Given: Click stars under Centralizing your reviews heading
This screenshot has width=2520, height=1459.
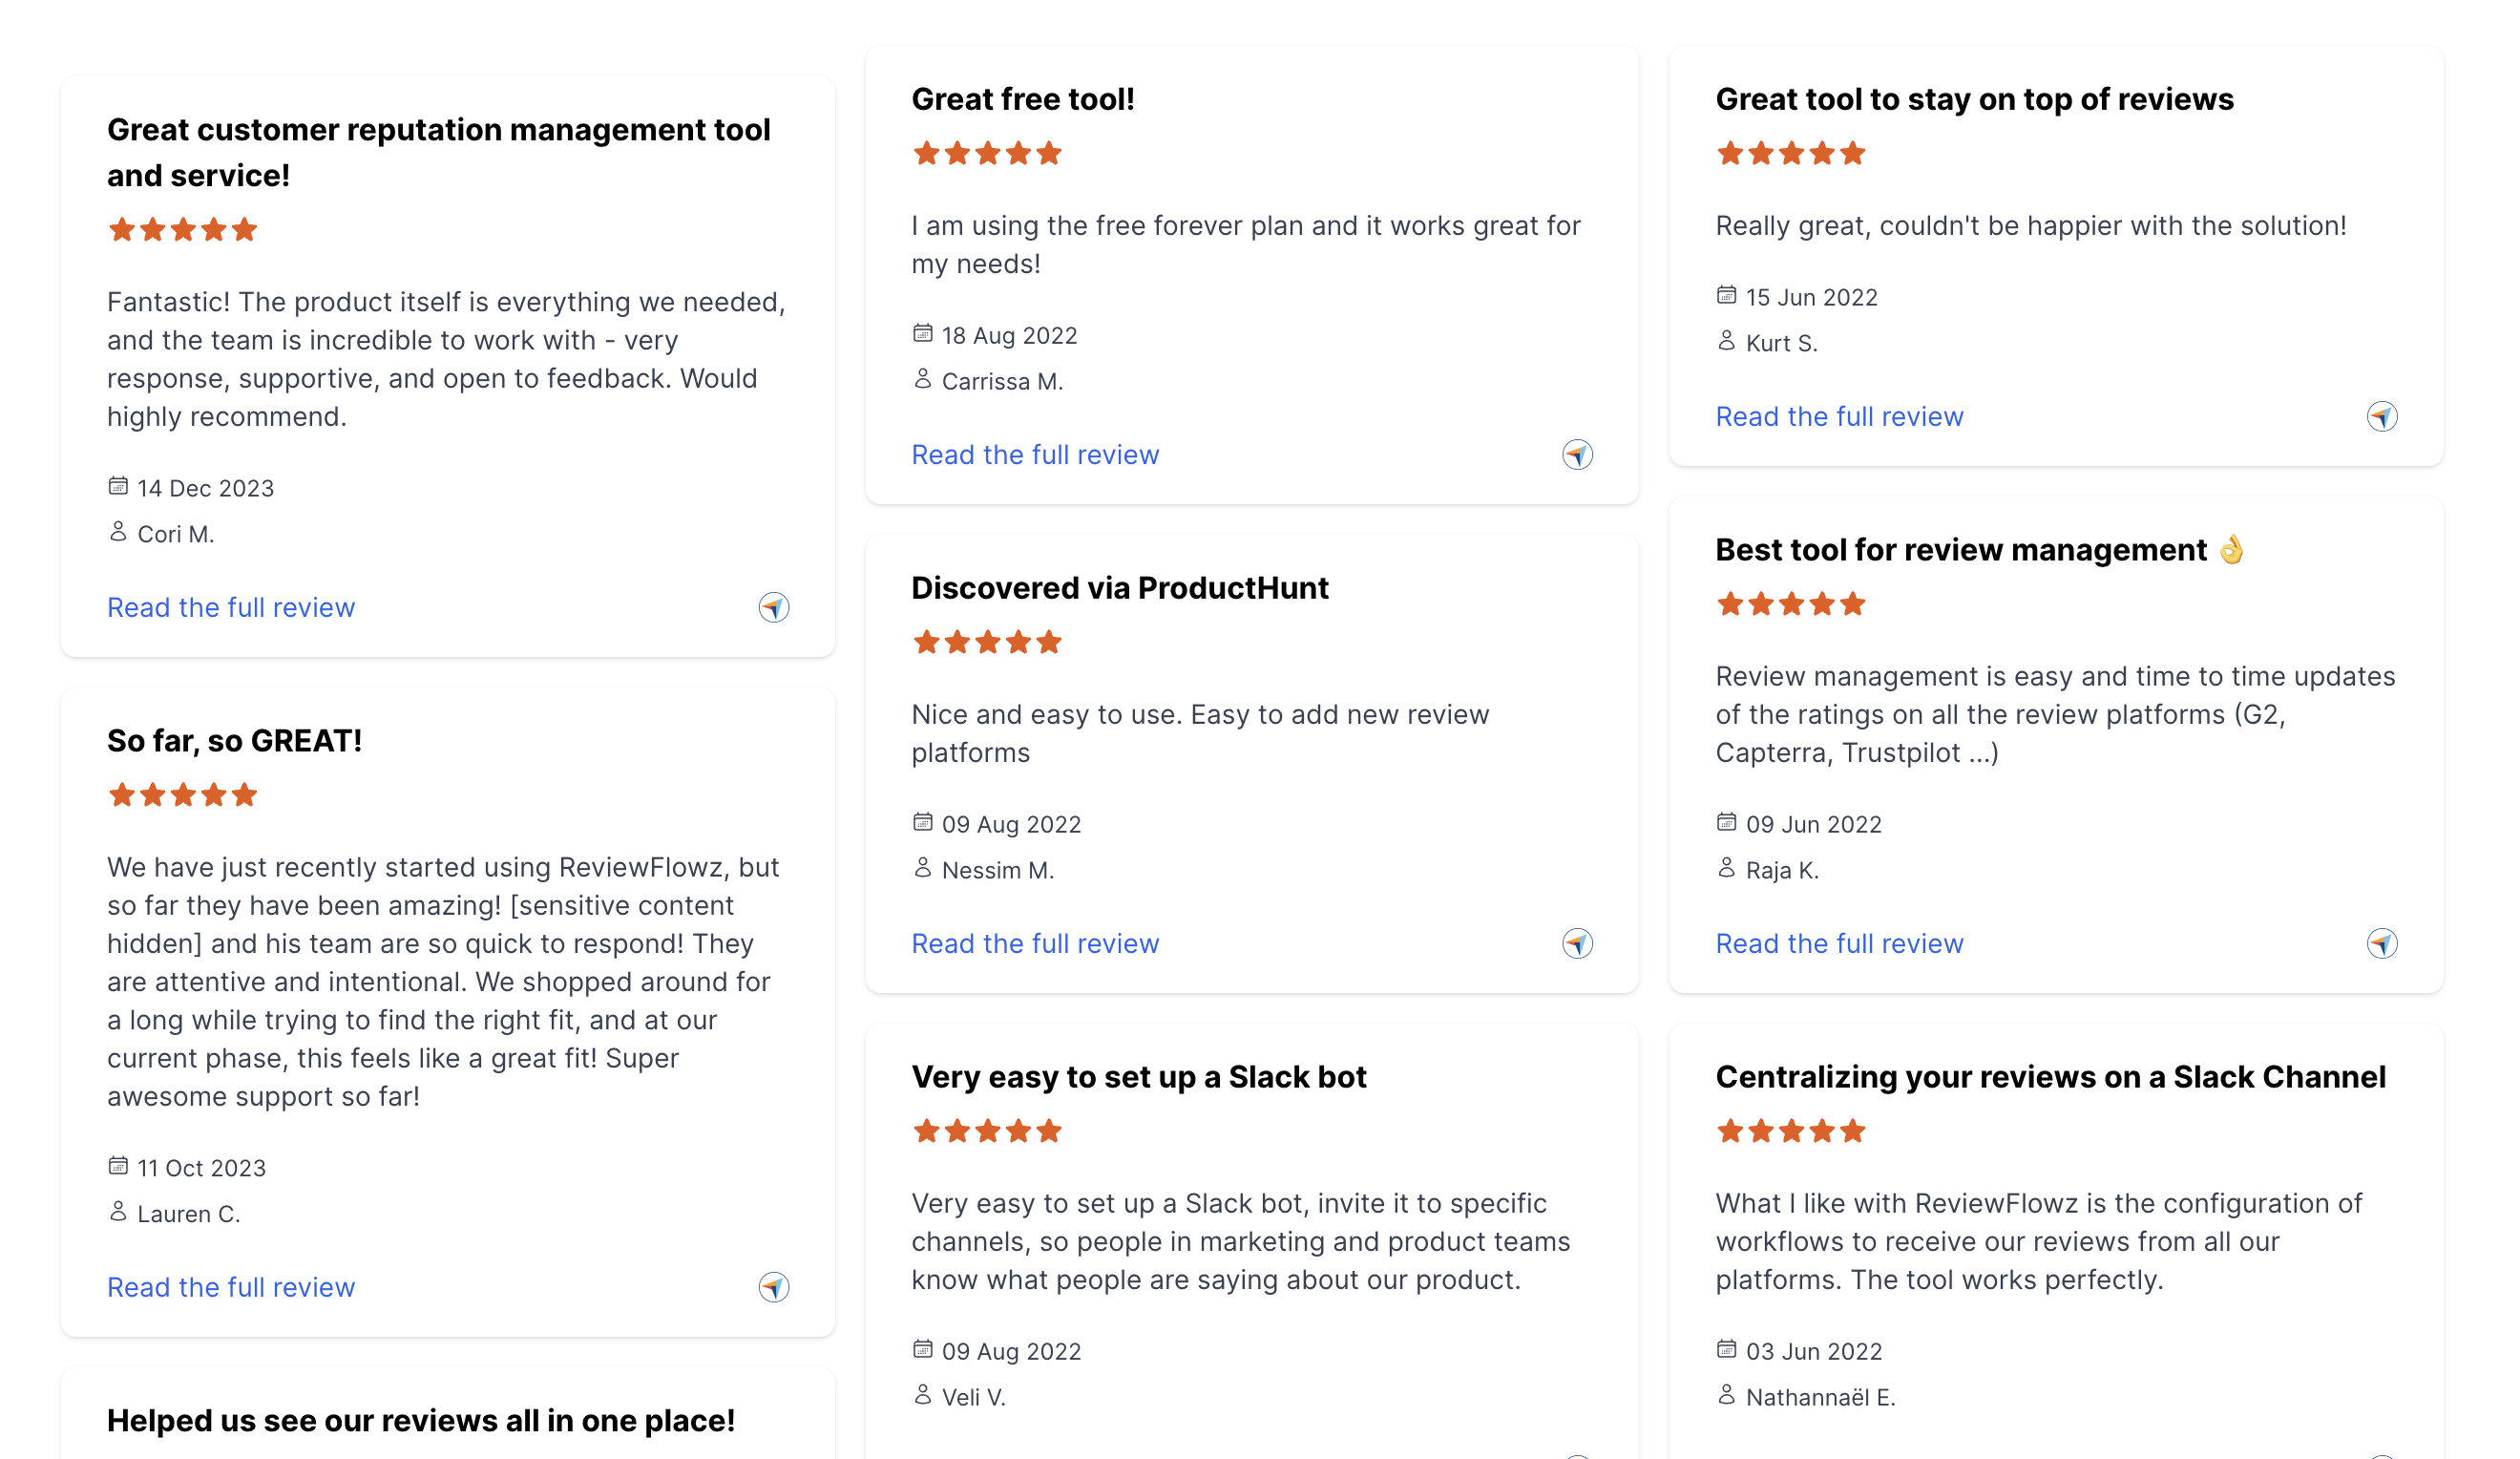Looking at the screenshot, I should click(1791, 1131).
